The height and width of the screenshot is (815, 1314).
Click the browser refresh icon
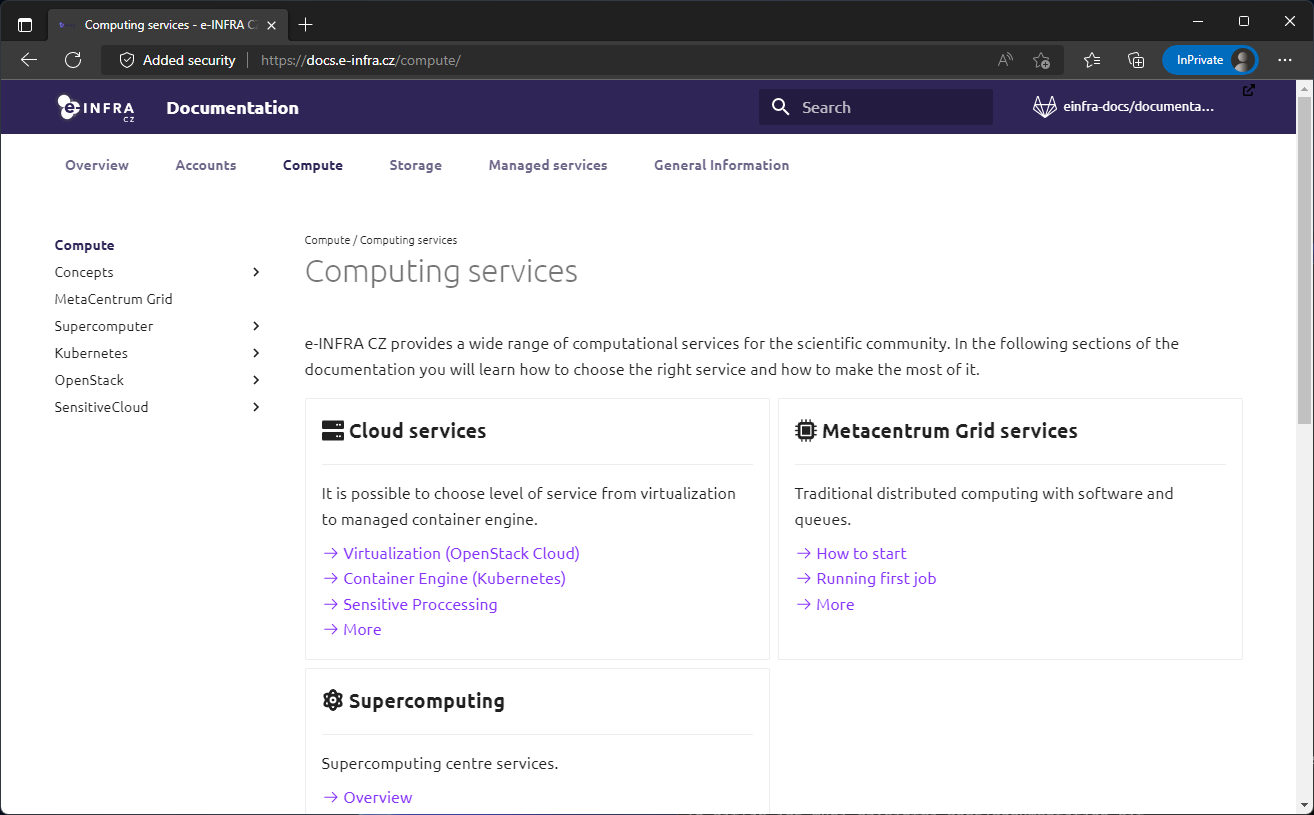[x=73, y=60]
